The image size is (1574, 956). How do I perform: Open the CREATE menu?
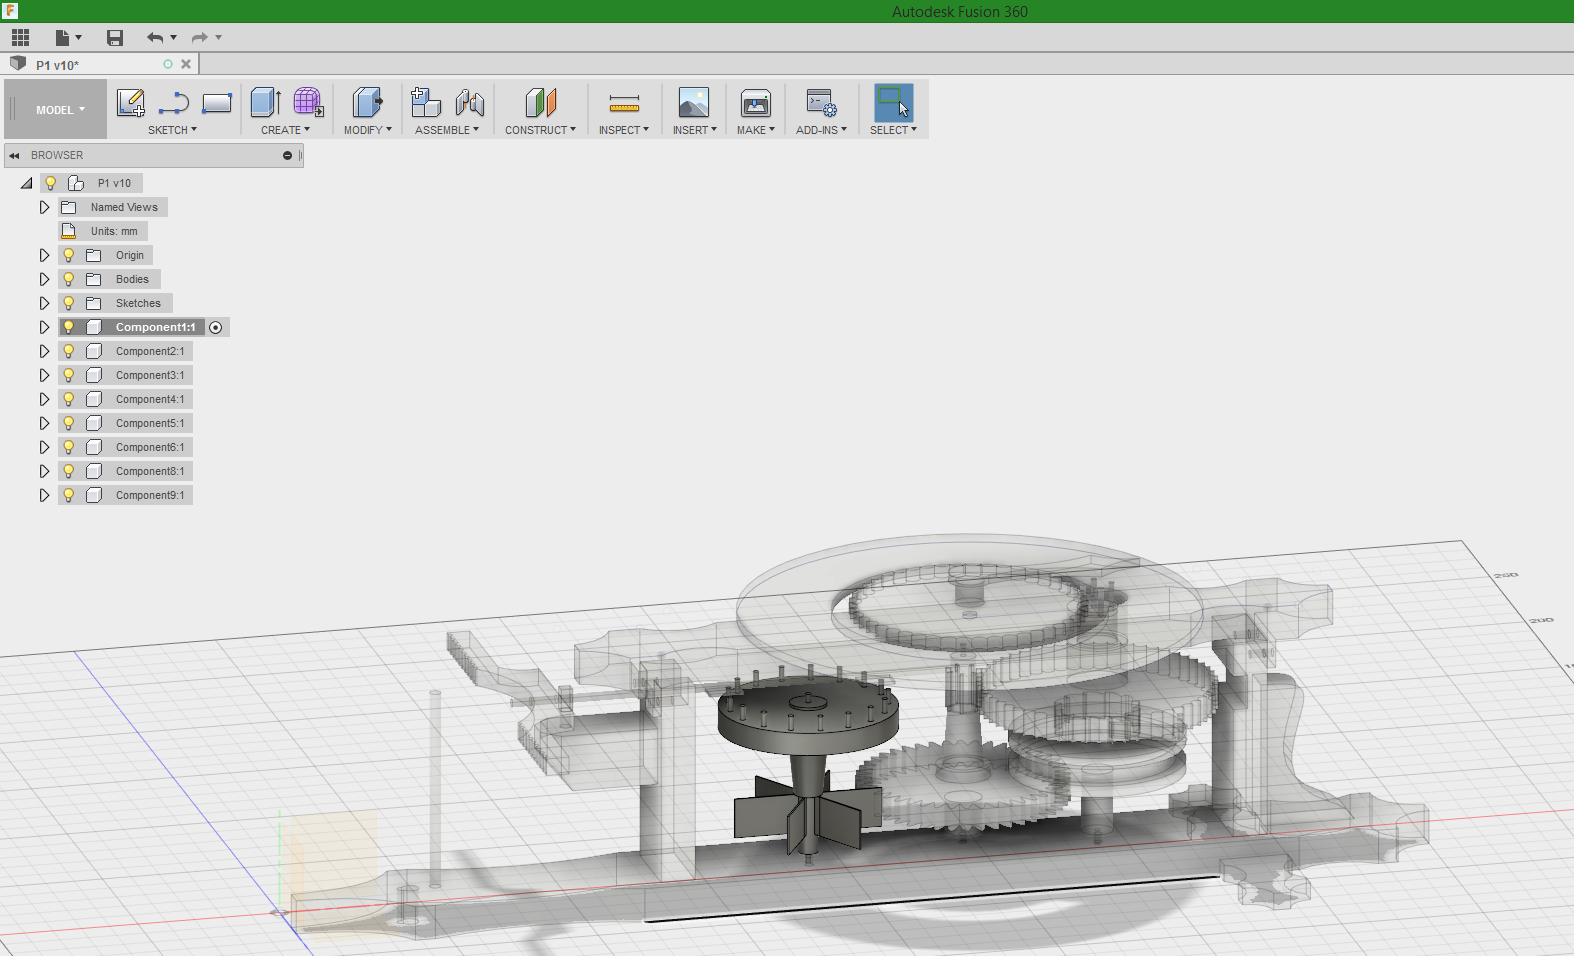point(285,130)
